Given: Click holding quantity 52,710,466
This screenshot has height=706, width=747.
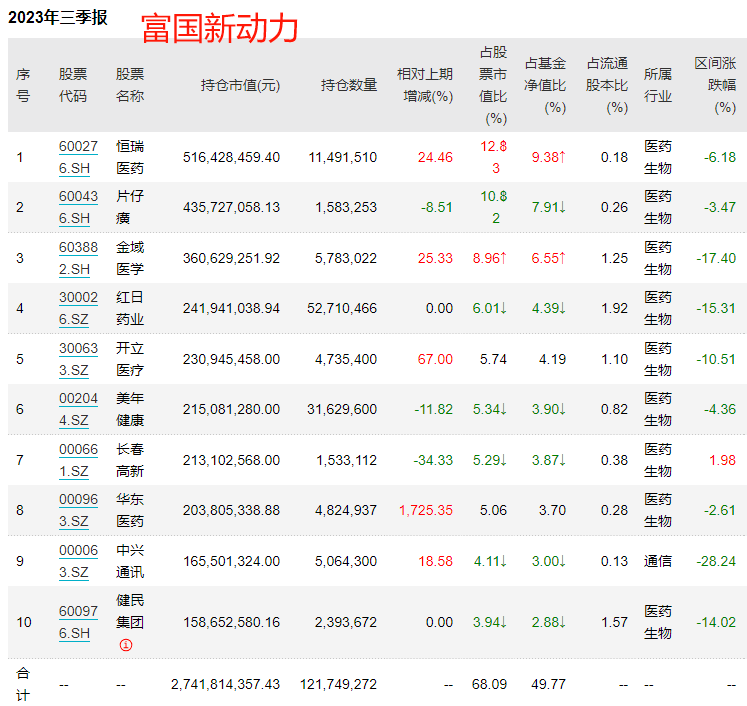Looking at the screenshot, I should (x=342, y=308).
